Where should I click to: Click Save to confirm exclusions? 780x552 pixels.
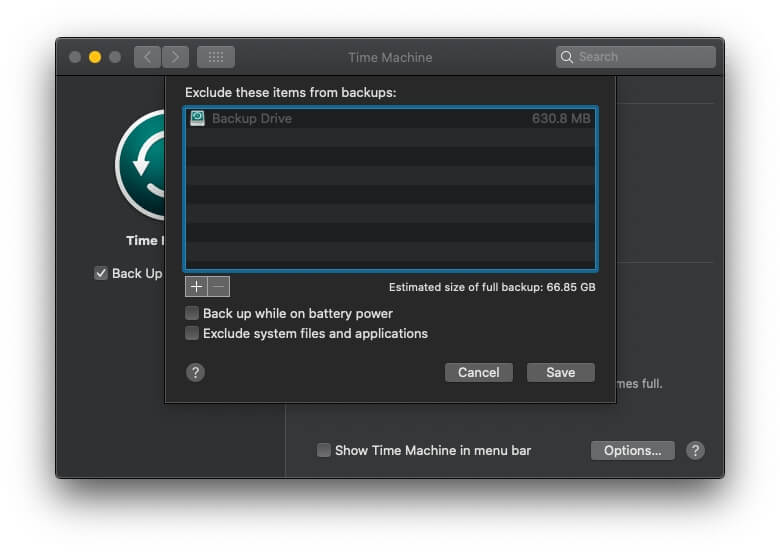point(560,372)
